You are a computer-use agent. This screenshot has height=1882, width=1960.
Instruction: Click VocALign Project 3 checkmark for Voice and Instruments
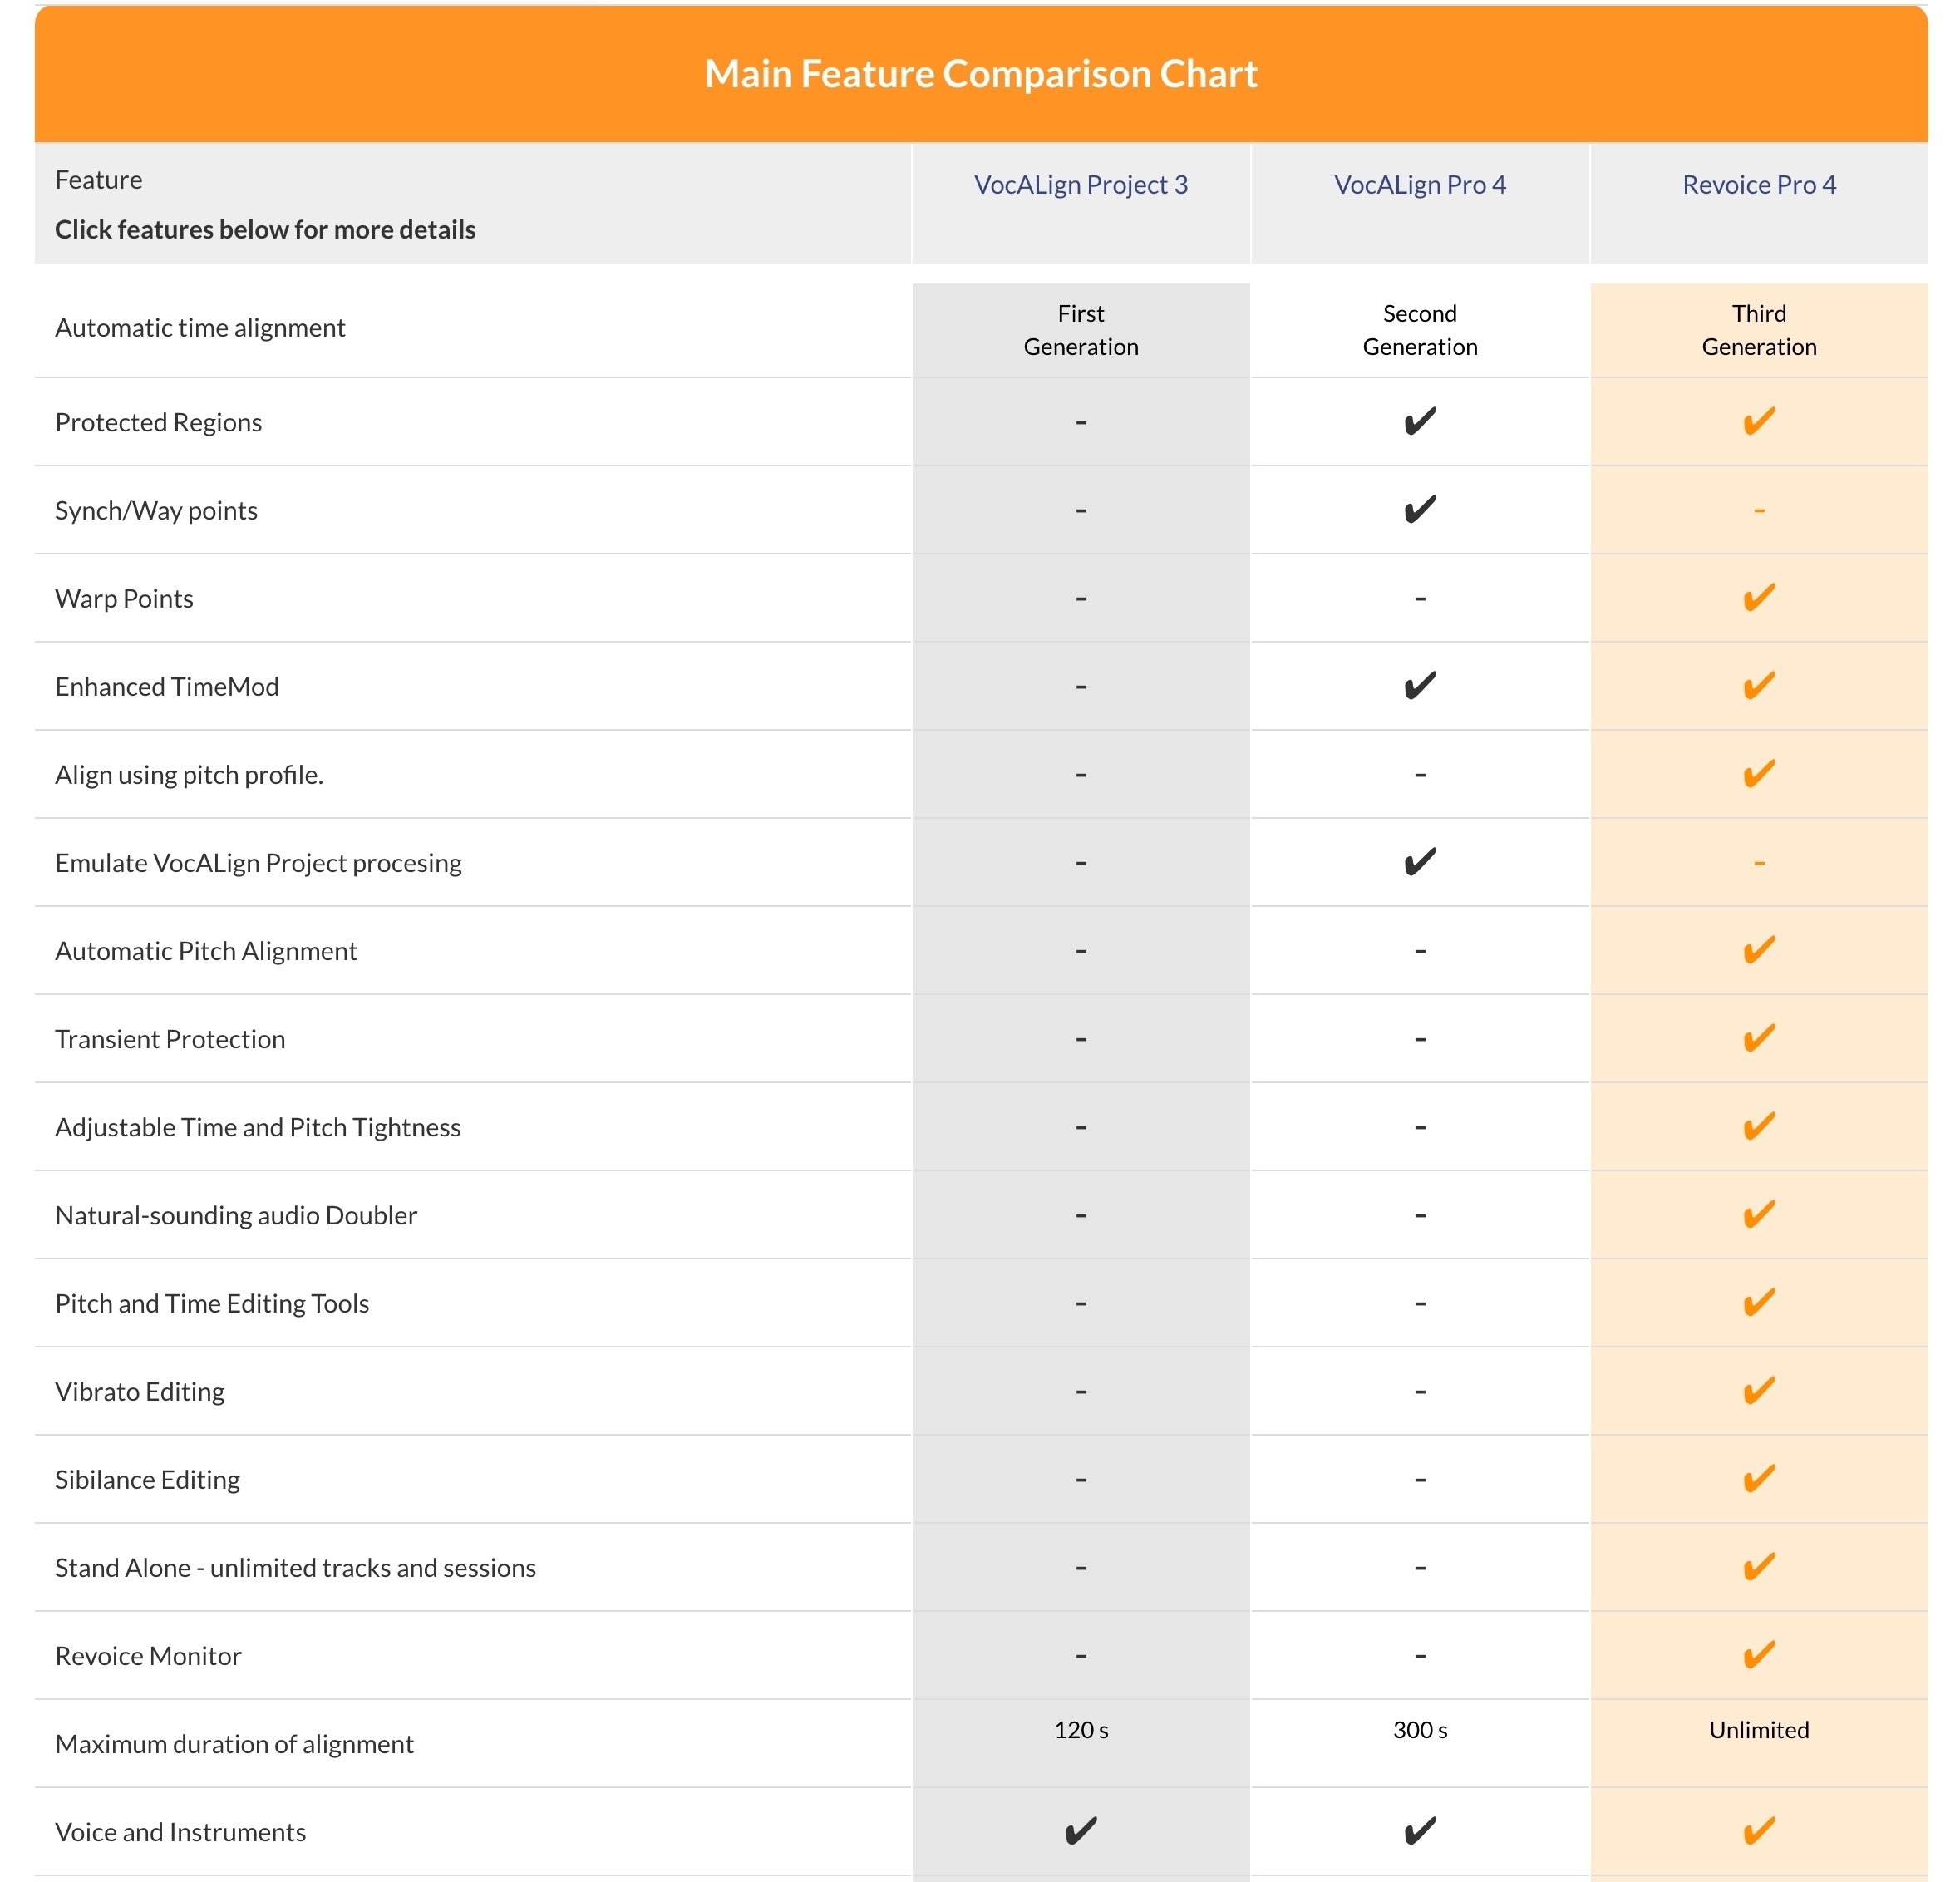pos(1080,1831)
